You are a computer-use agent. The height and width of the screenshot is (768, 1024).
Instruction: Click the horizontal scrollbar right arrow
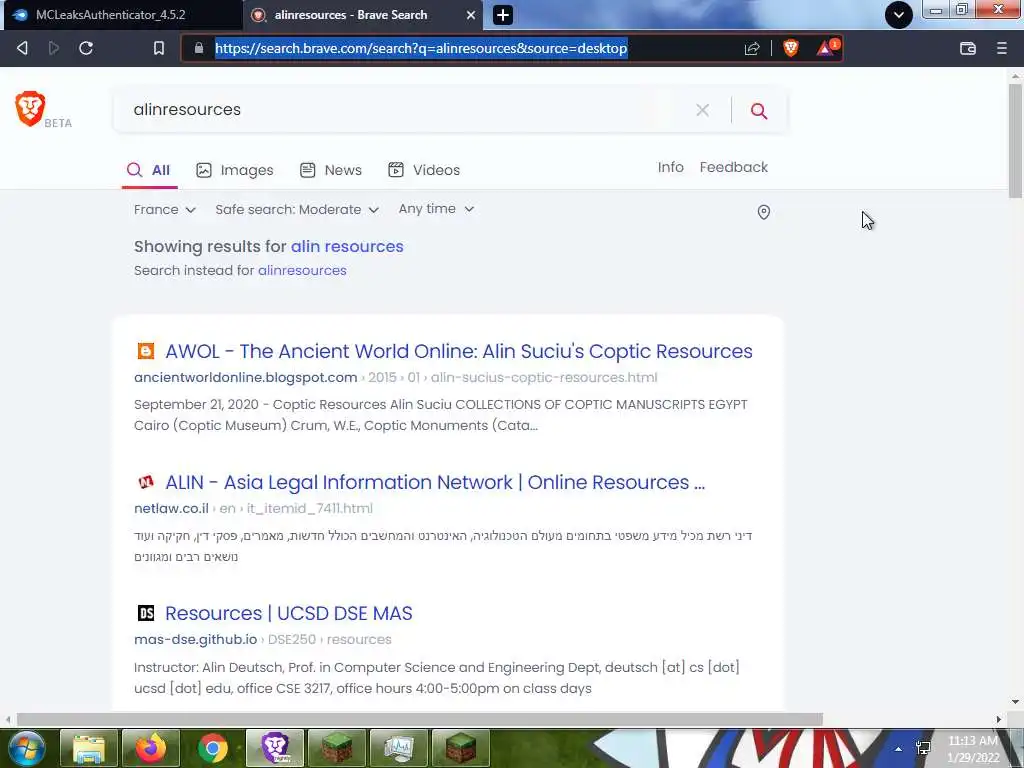(x=999, y=720)
